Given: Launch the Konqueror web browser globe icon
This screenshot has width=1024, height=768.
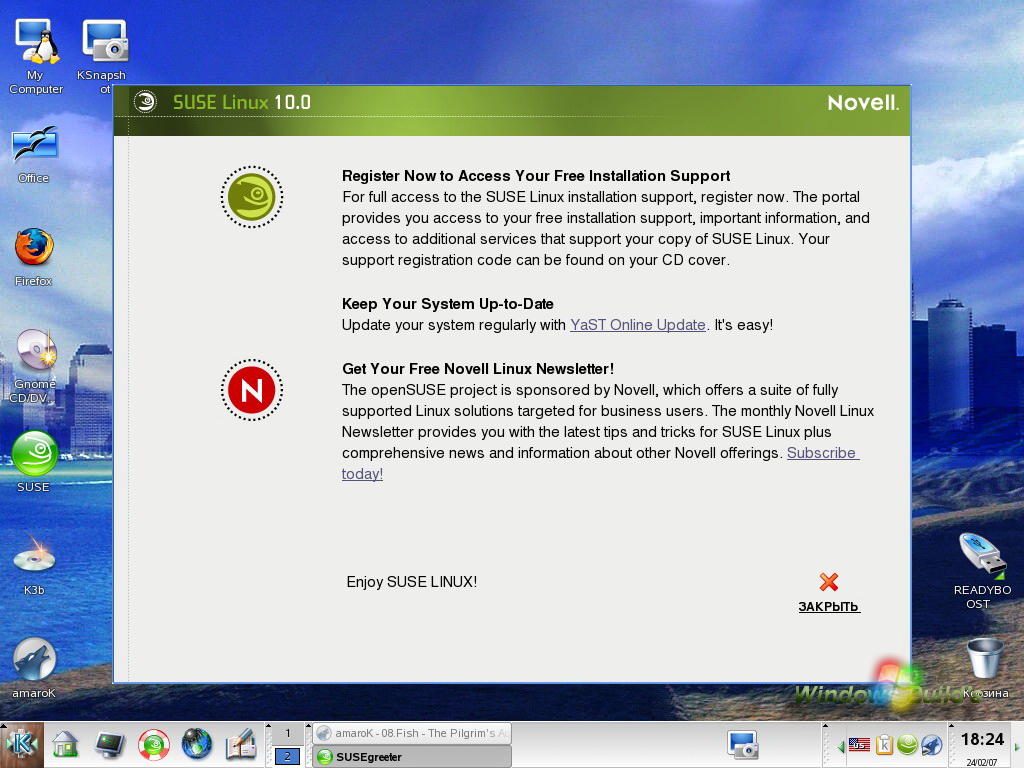Looking at the screenshot, I should coord(197,744).
